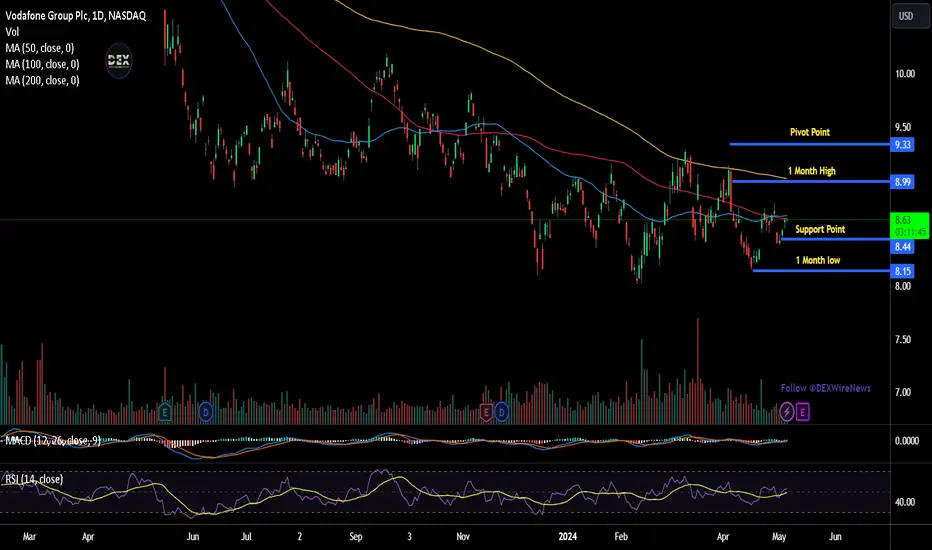Select the Vol indicator legend
The image size is (932, 550).
(12, 32)
